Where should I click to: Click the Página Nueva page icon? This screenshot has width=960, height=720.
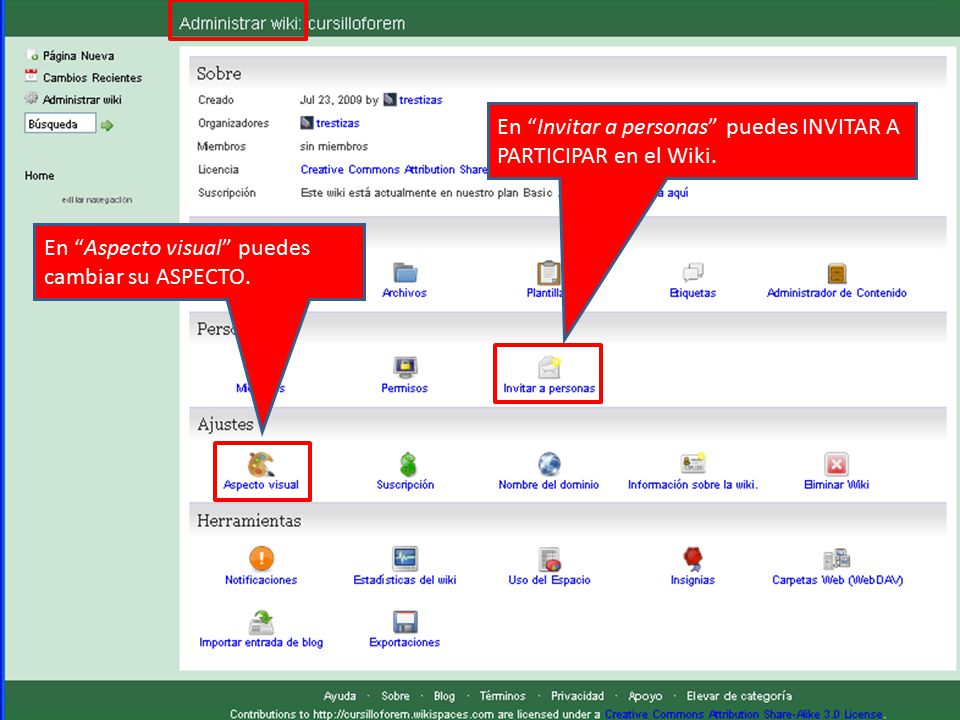pos(32,55)
